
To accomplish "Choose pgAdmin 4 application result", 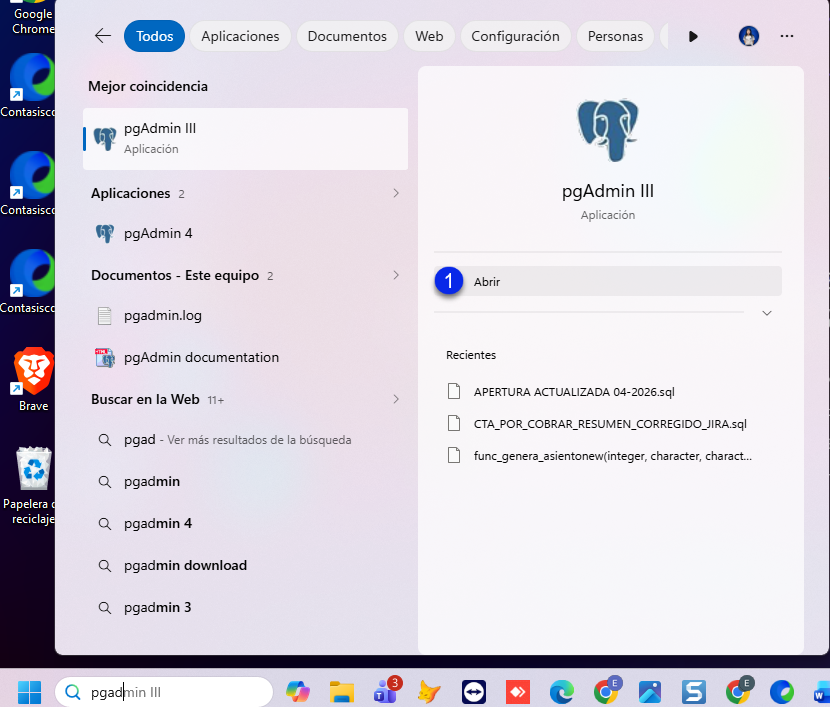I will click(246, 233).
